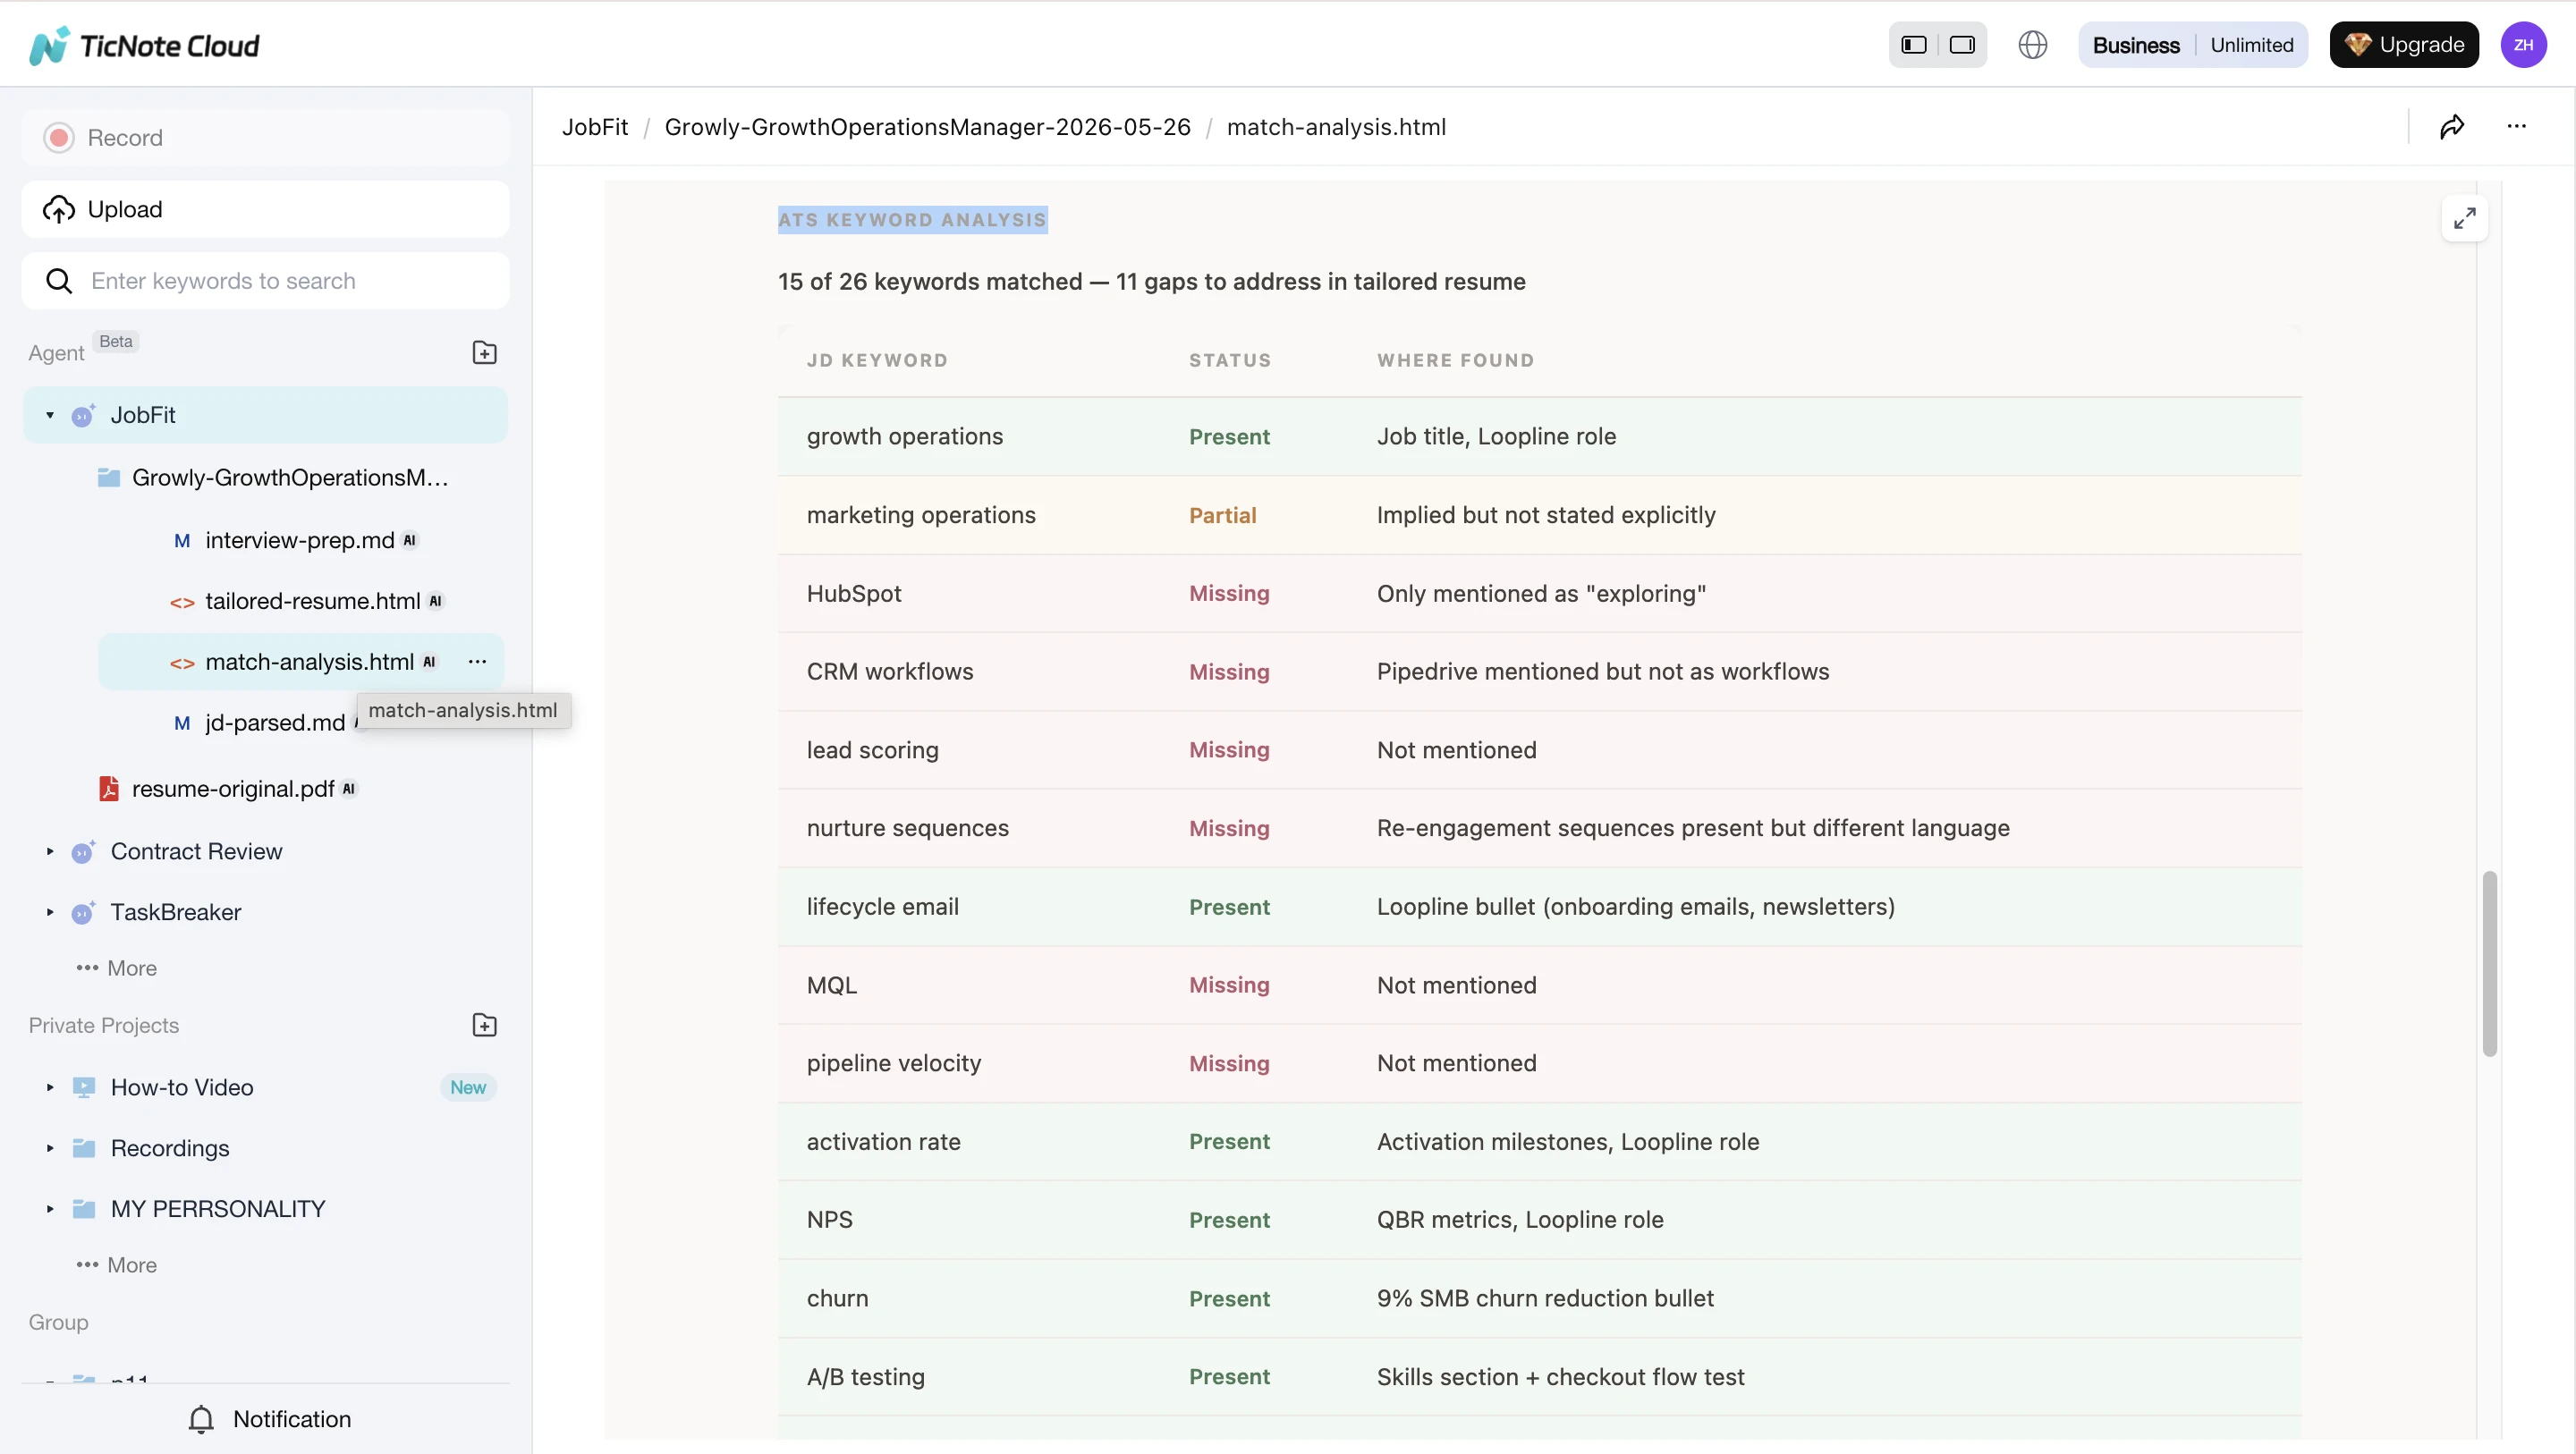Show More agents in Agent section
Image resolution: width=2576 pixels, height=1454 pixels.
[x=117, y=968]
